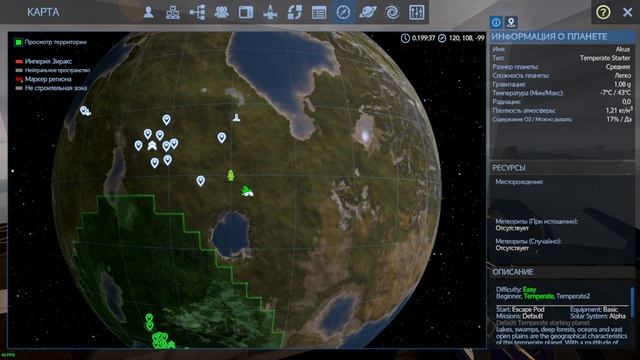640x360 pixels.
Task: Click the coordinates compass icon
Action: pos(442,38)
